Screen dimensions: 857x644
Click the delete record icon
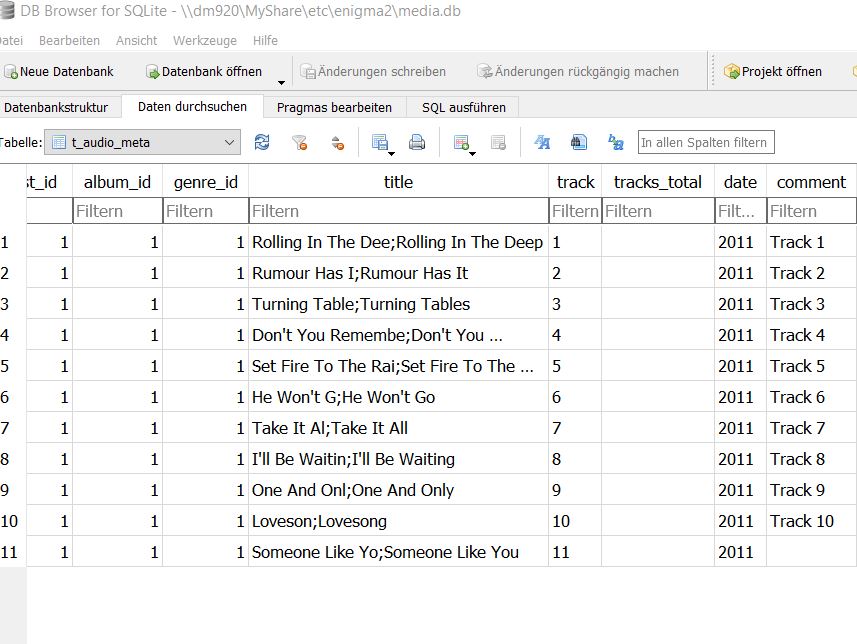(498, 143)
